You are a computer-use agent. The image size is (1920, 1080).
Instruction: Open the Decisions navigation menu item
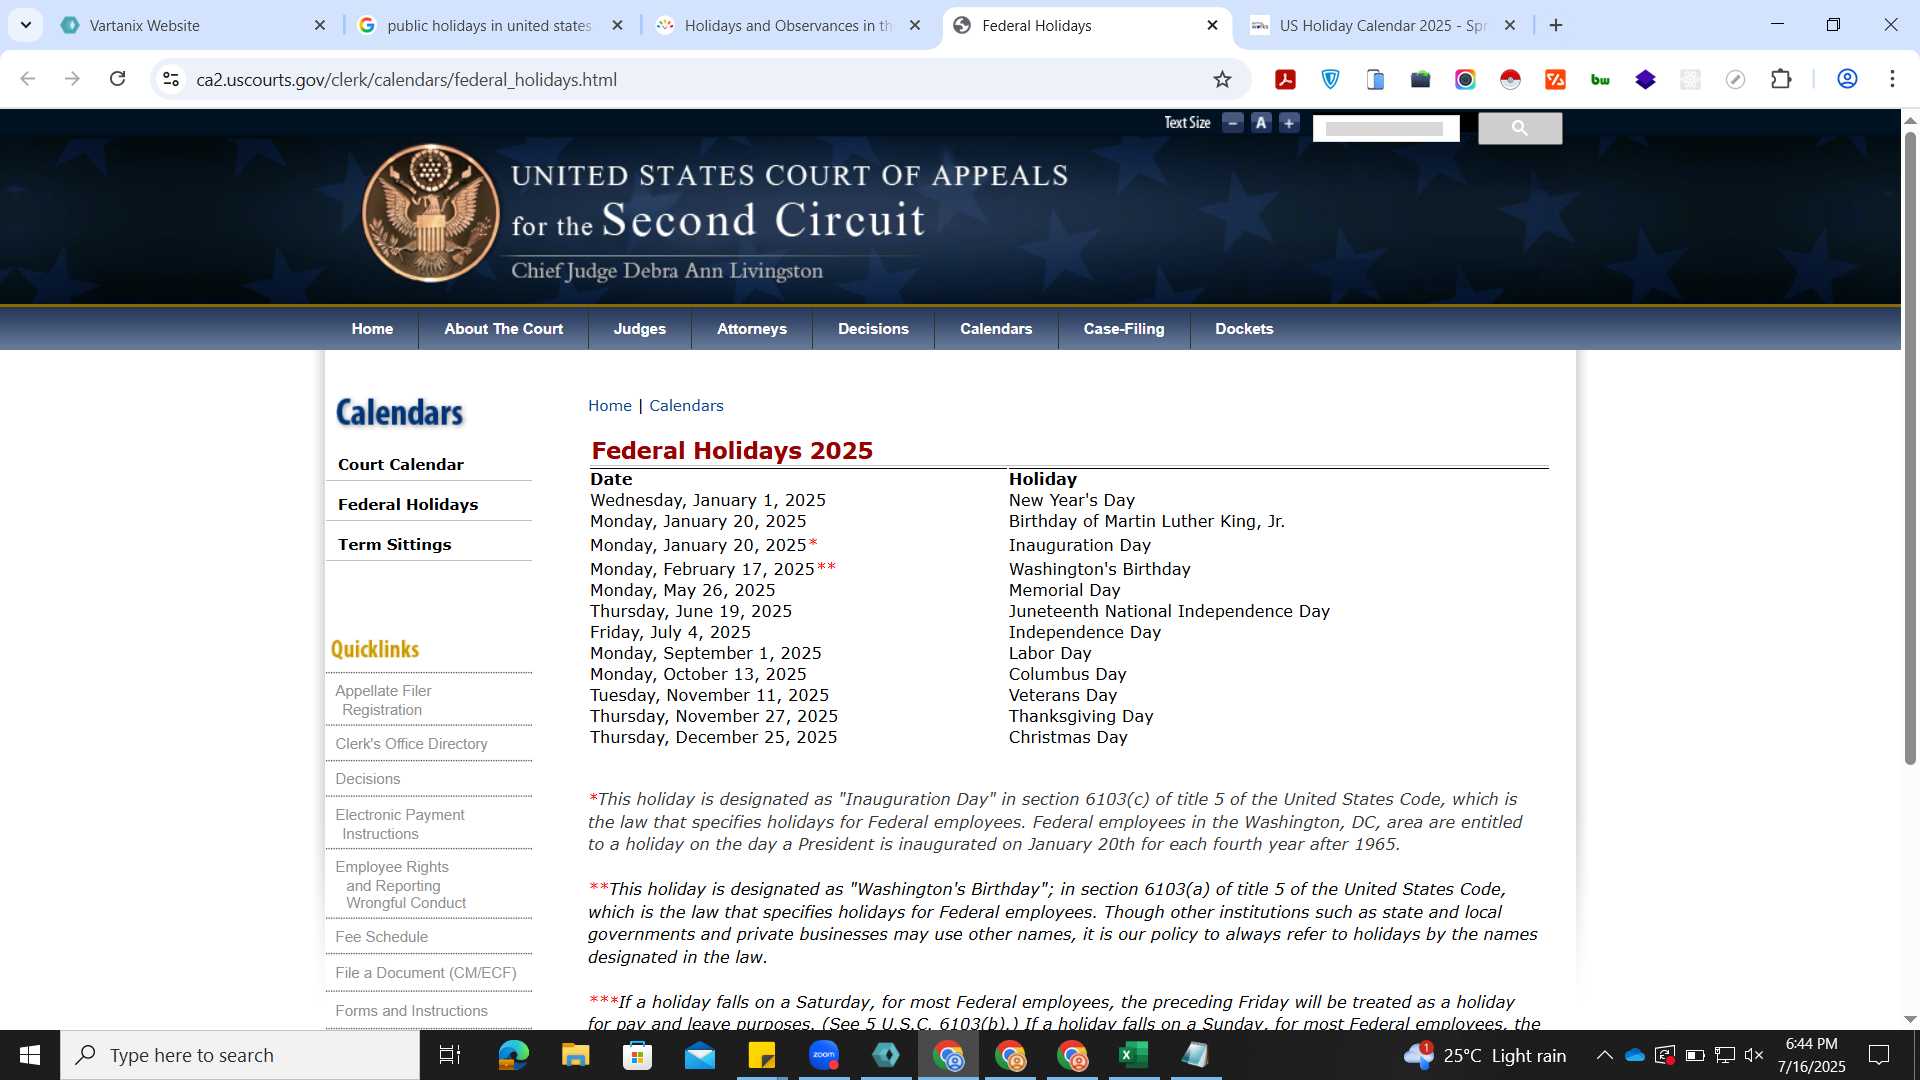pyautogui.click(x=873, y=329)
